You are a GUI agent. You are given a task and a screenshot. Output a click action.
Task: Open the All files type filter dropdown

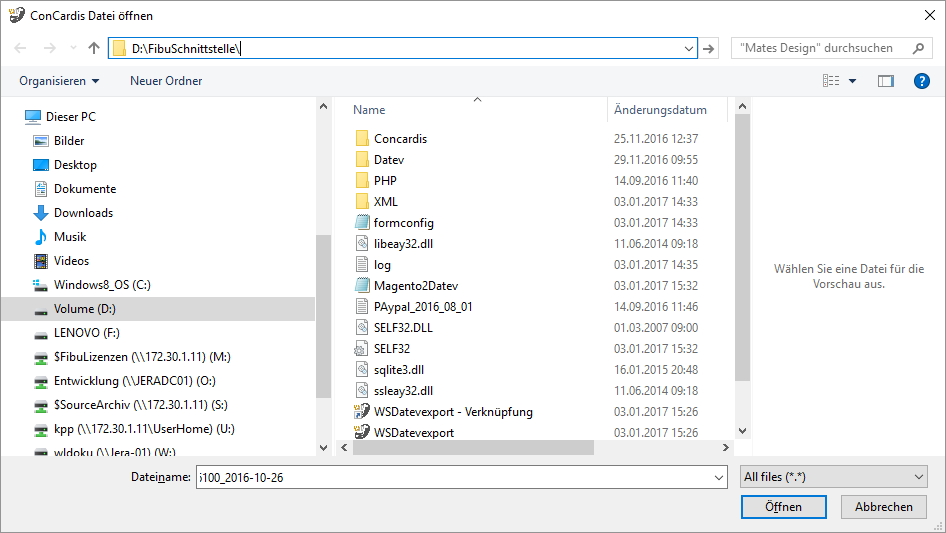point(832,478)
